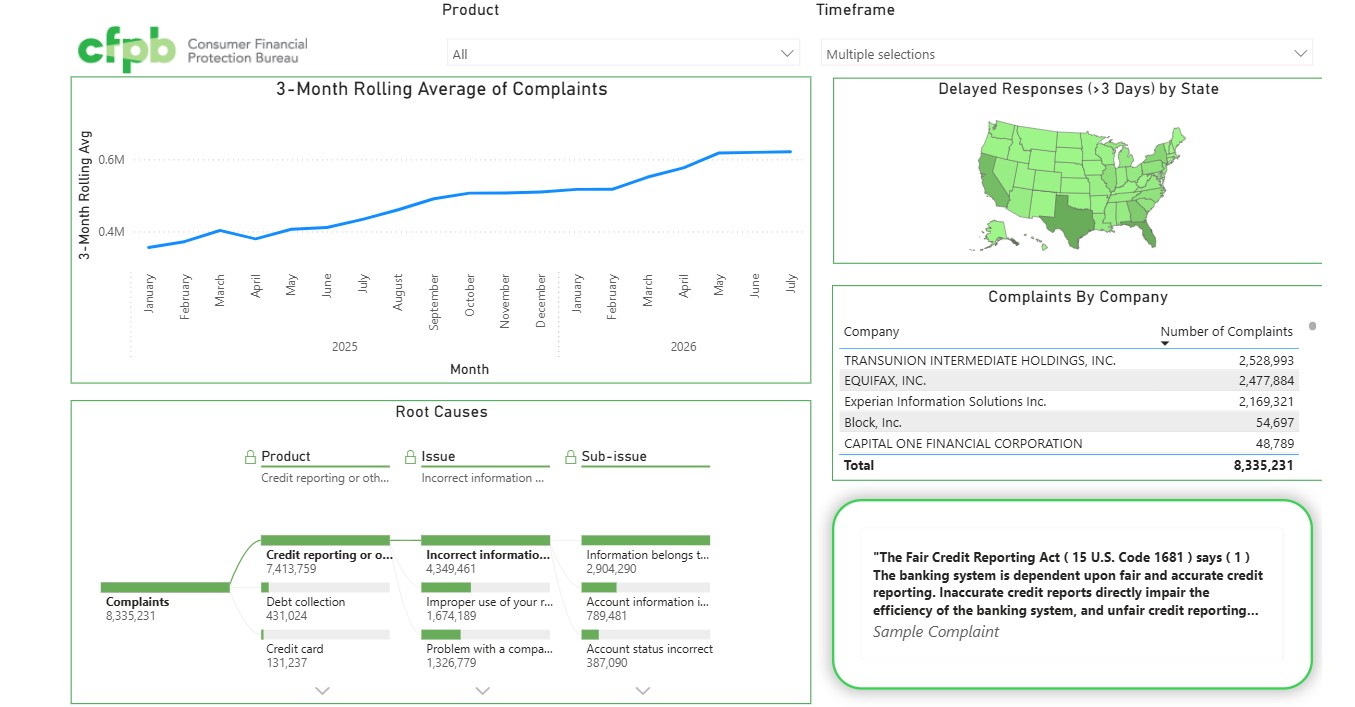Select the TRANSUNION INTERMEDIATE HOLDINGS, INC. row

[x=1068, y=360]
